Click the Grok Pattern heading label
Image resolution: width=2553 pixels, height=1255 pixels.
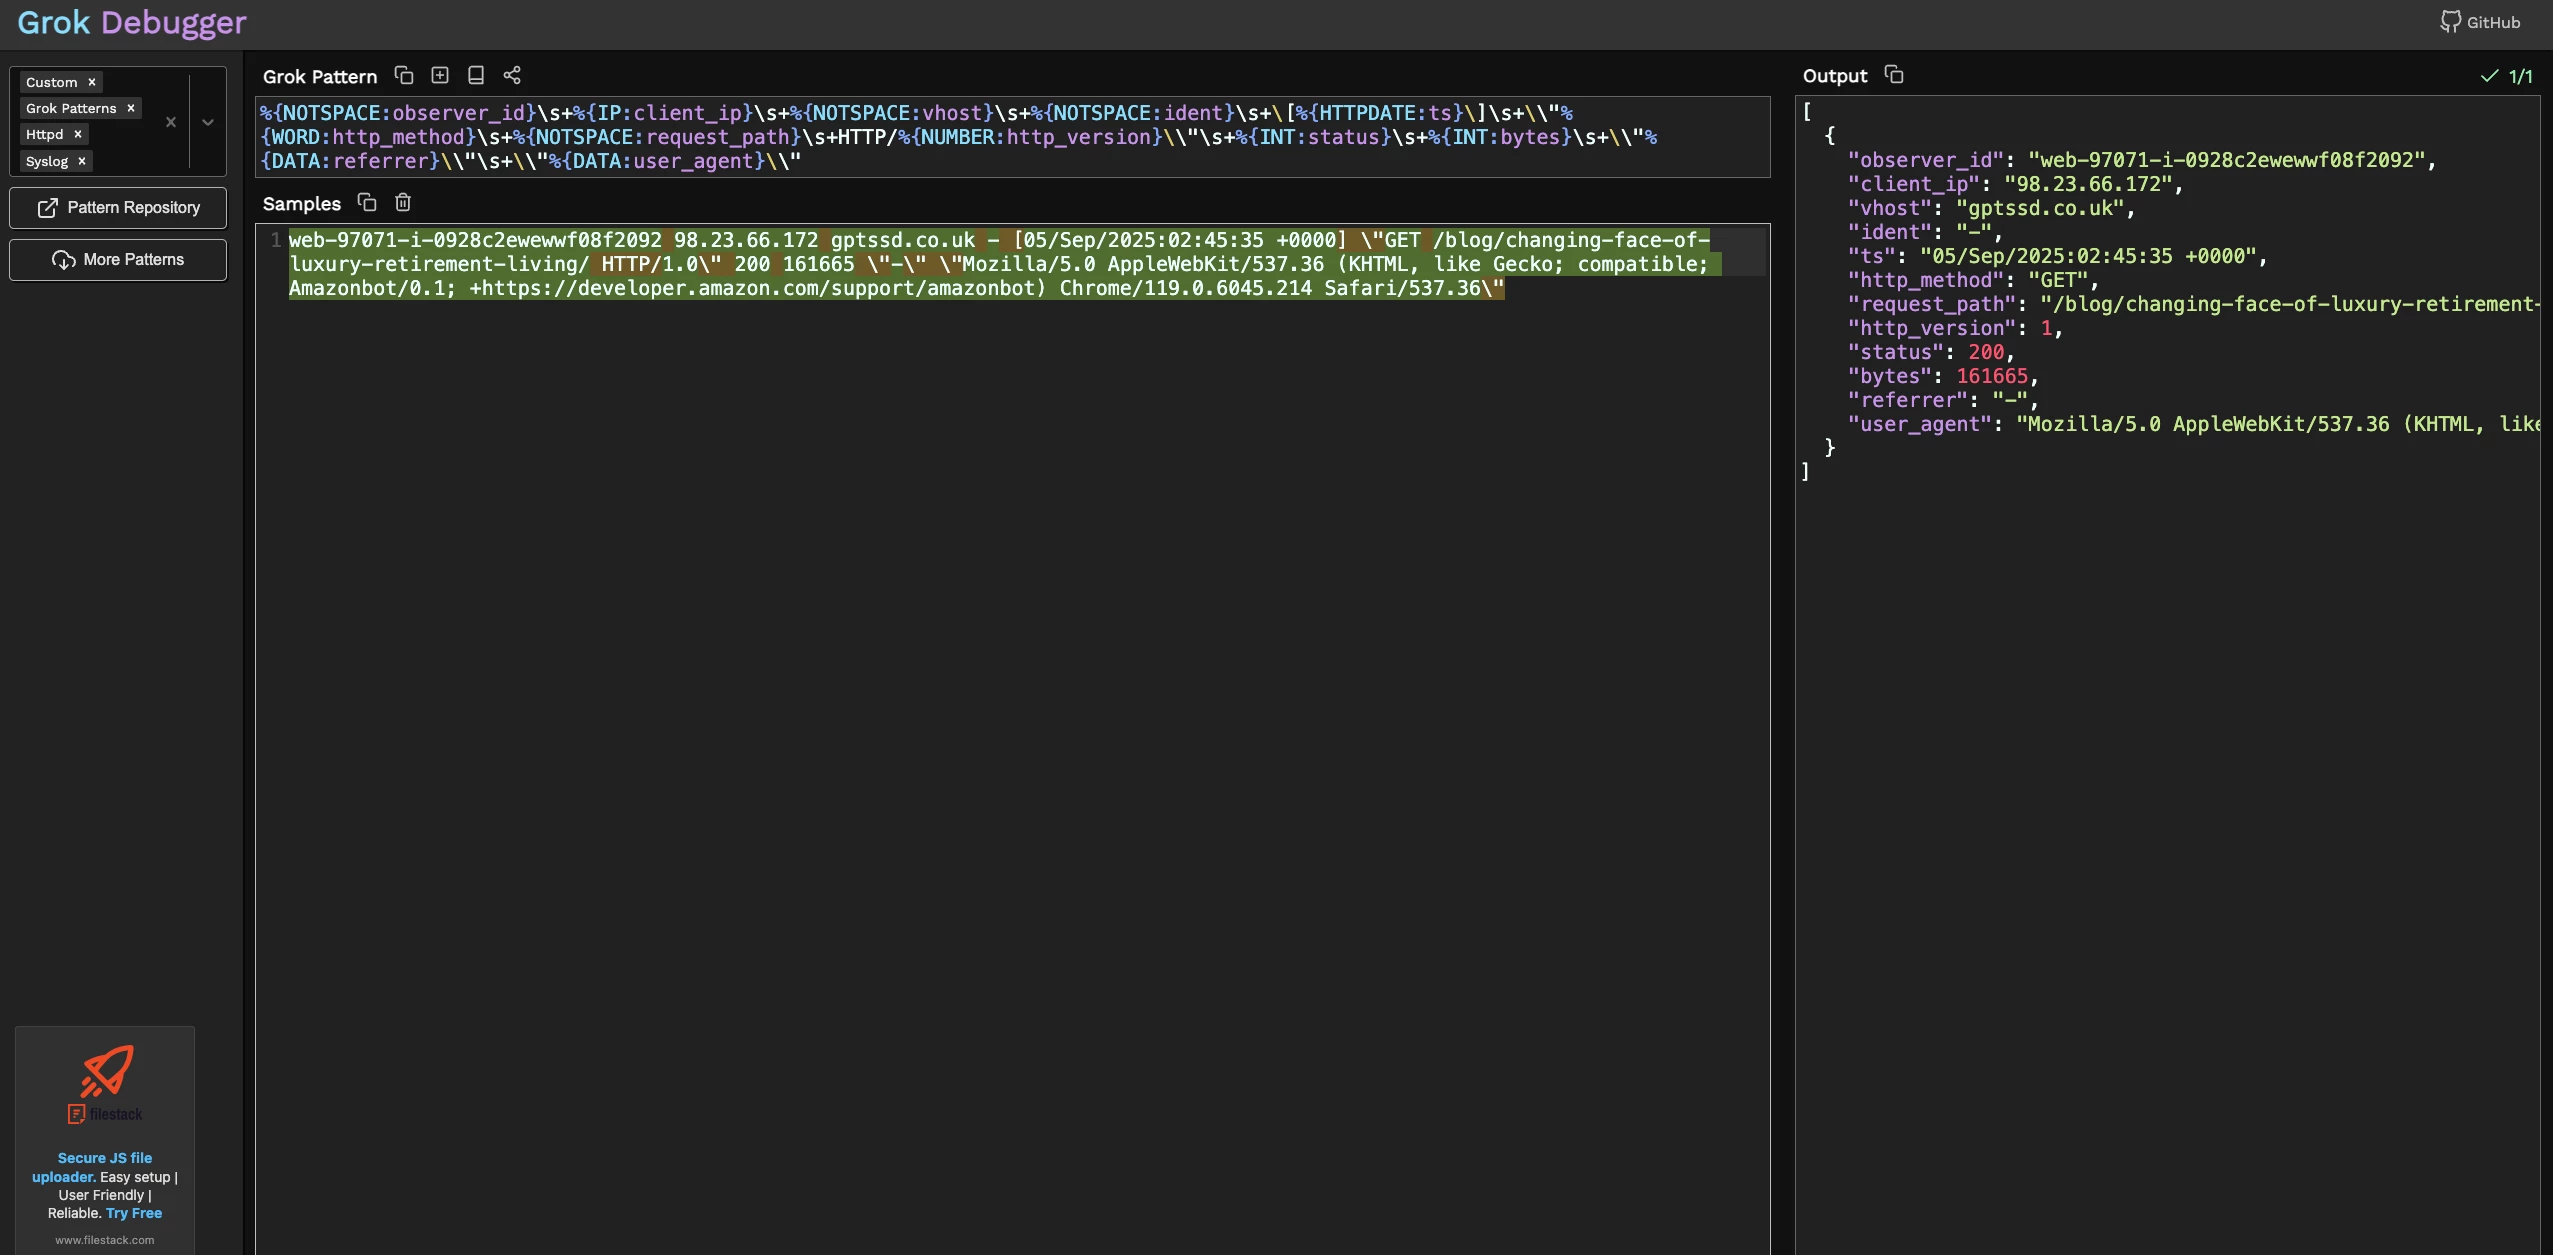click(320, 76)
